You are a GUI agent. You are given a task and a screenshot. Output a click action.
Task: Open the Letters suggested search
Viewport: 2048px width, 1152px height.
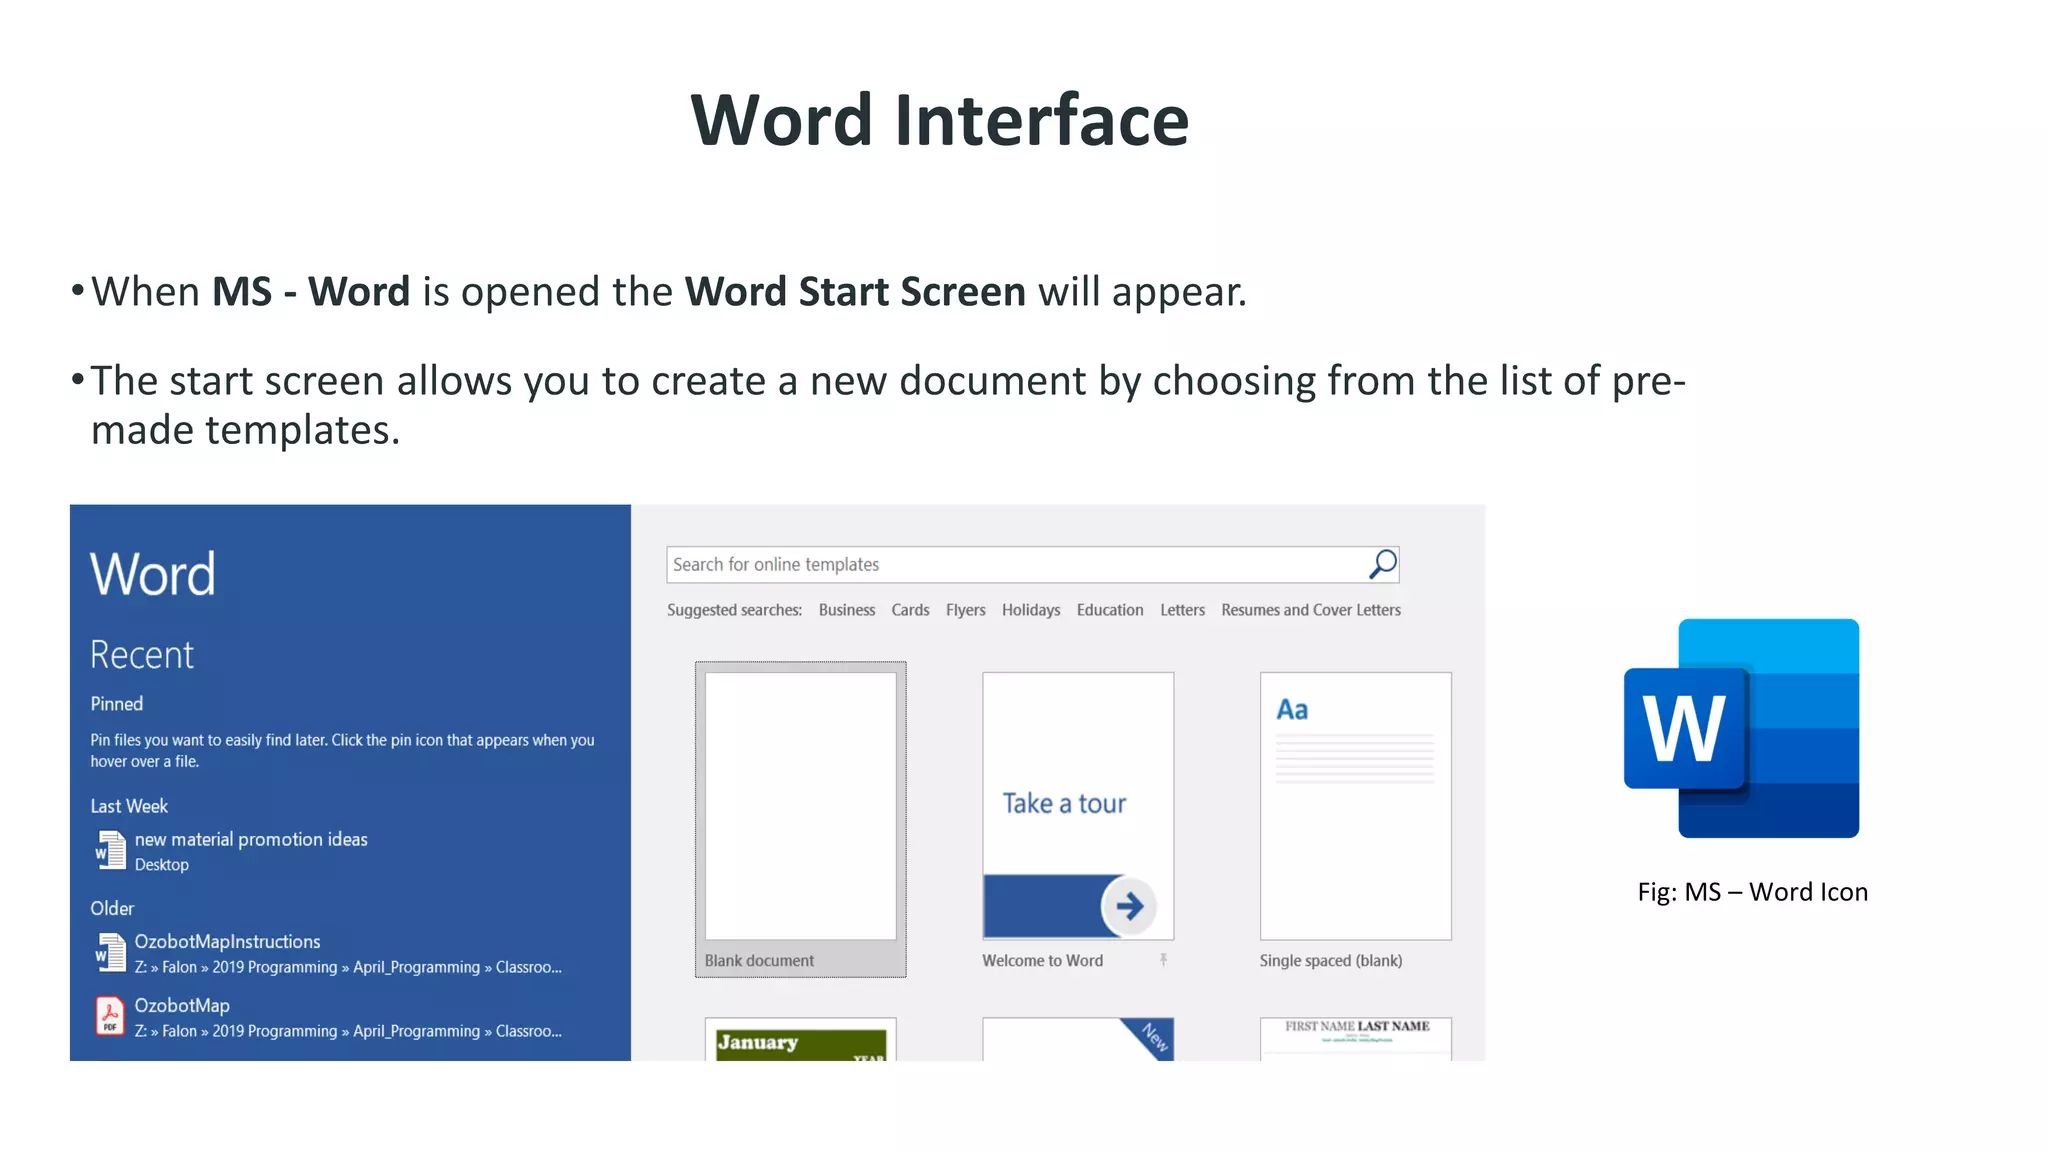[x=1182, y=610]
